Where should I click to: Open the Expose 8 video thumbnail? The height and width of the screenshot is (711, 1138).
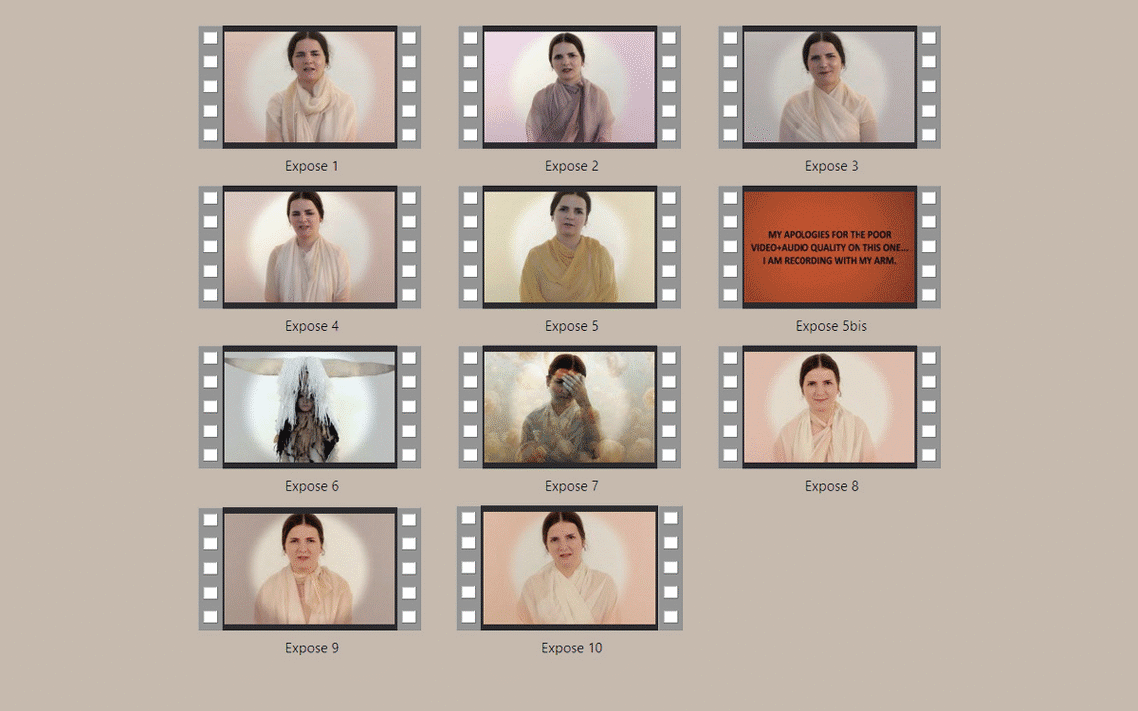pos(830,407)
